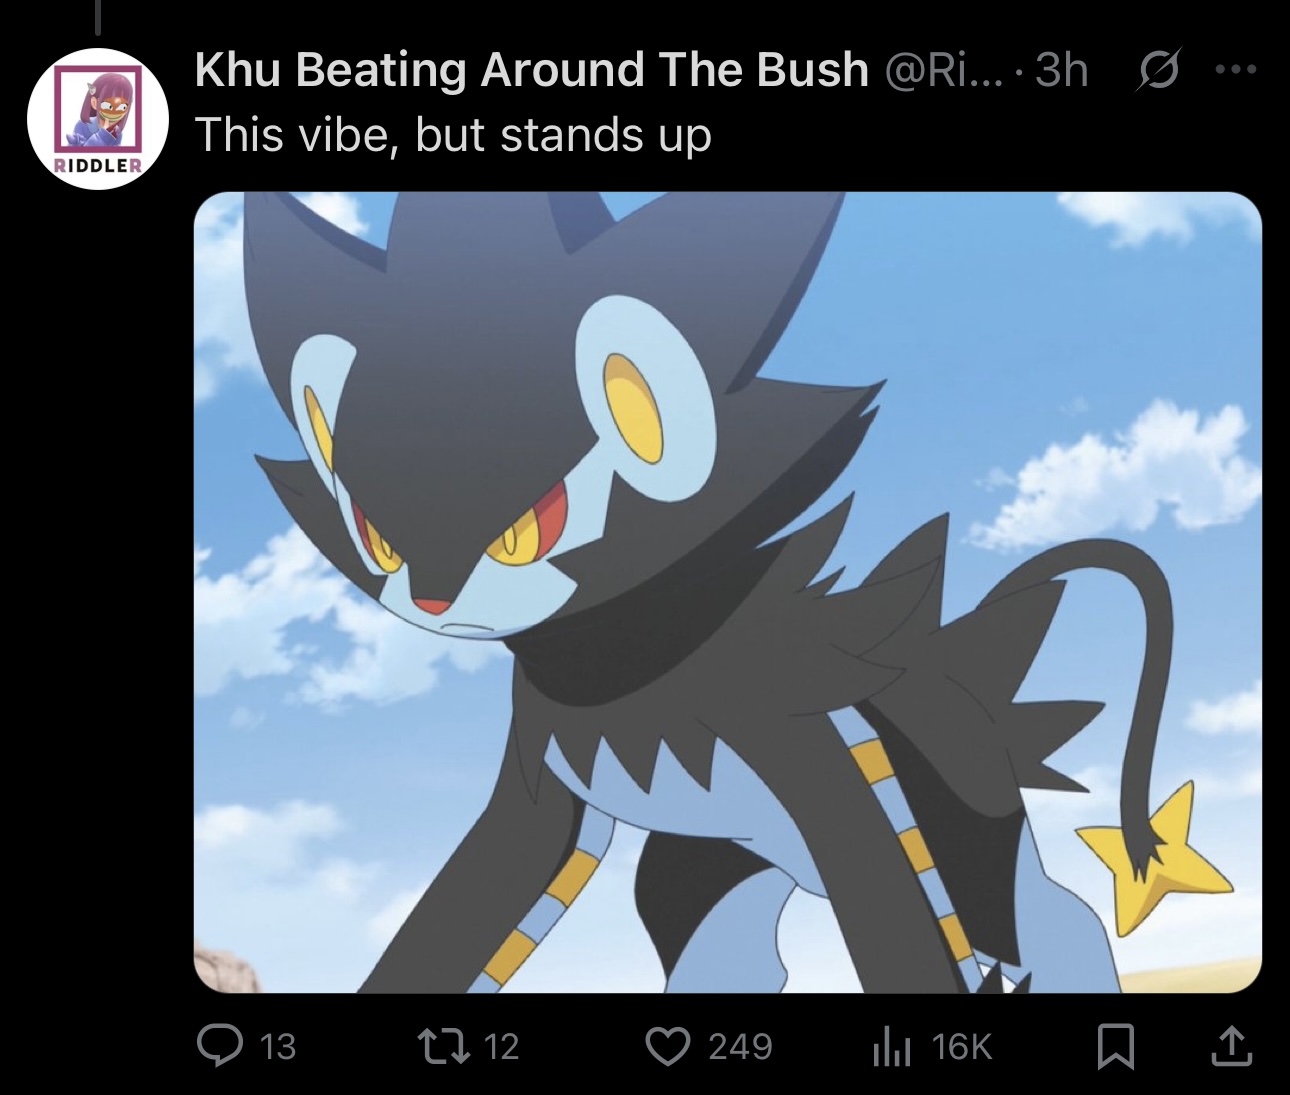Tap the share upload arrow icon
This screenshot has height=1095, width=1290.
[x=1231, y=1046]
